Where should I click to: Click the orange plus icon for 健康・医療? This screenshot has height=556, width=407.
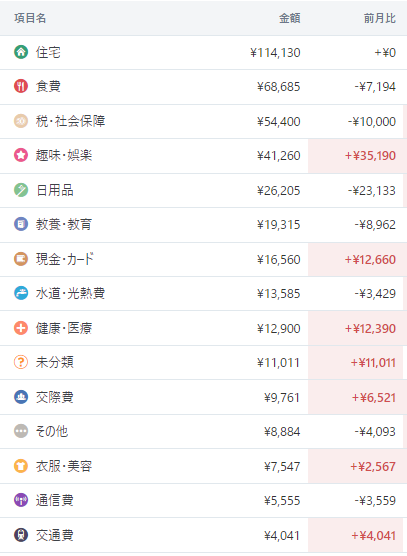[x=21, y=328]
